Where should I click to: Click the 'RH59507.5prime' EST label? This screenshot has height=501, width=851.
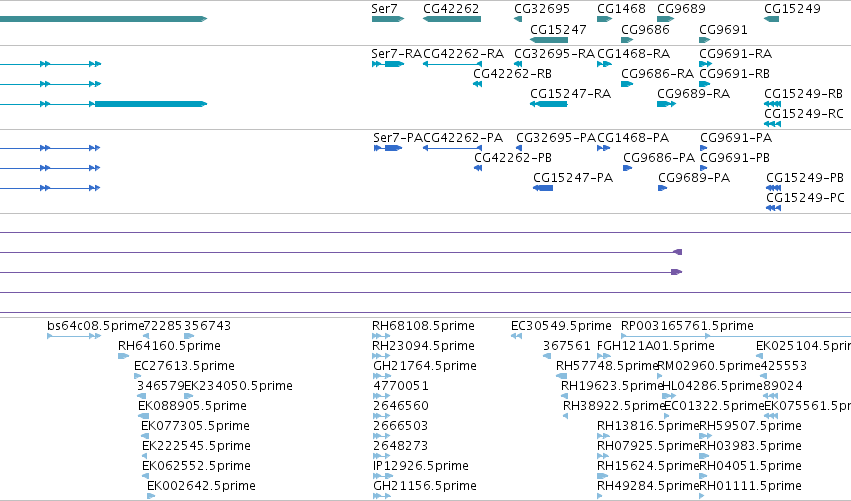point(751,426)
